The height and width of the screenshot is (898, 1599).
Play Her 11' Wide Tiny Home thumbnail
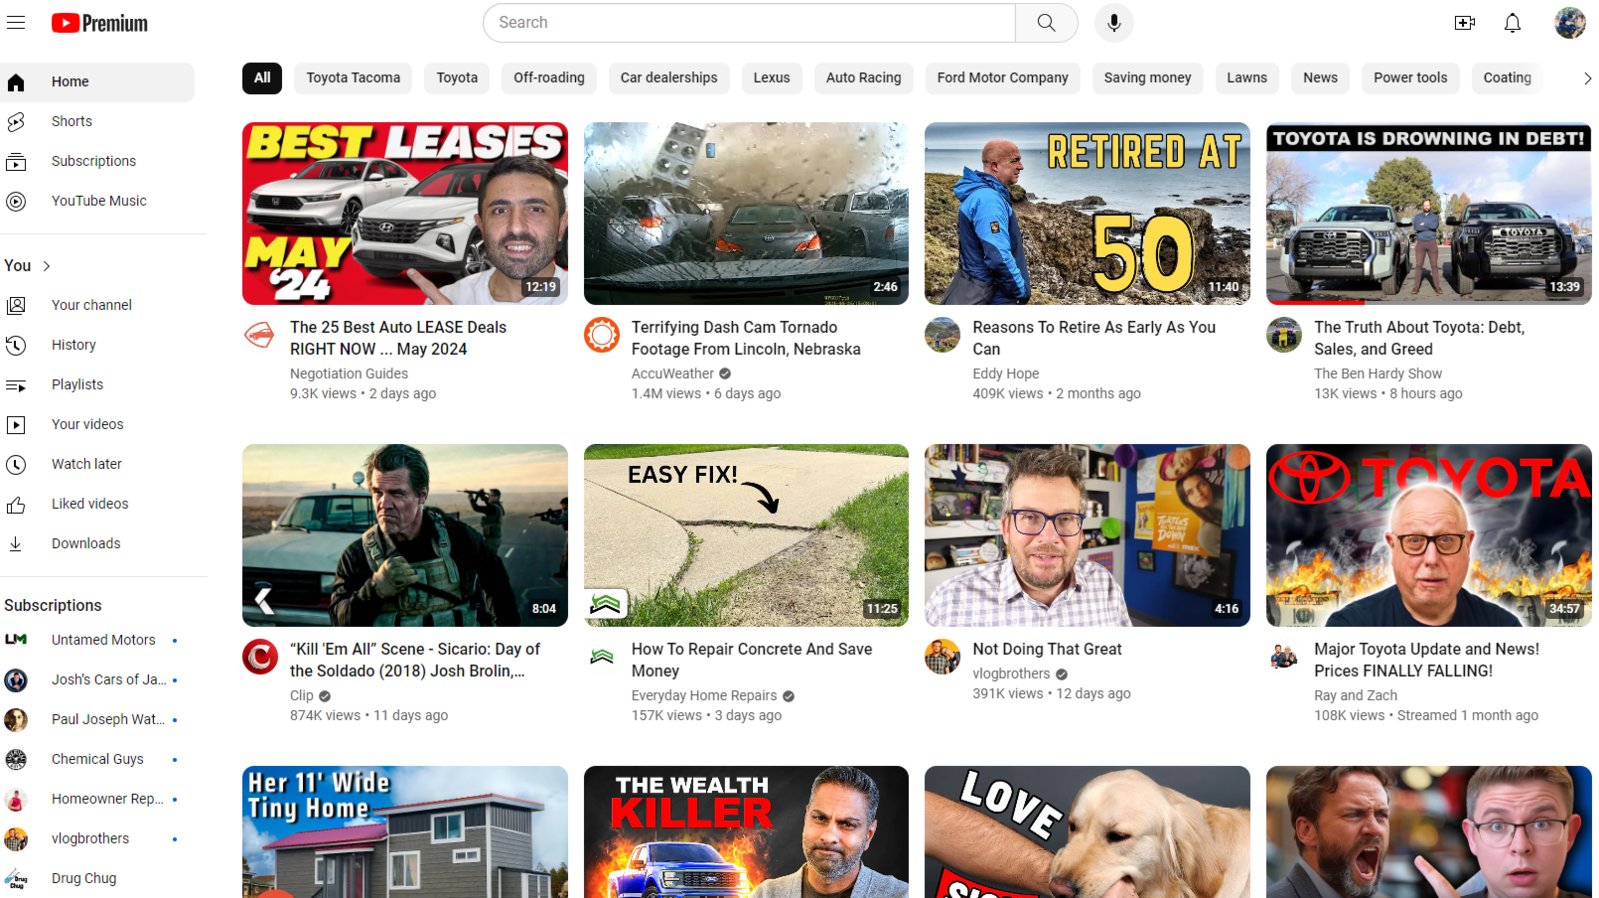(405, 832)
